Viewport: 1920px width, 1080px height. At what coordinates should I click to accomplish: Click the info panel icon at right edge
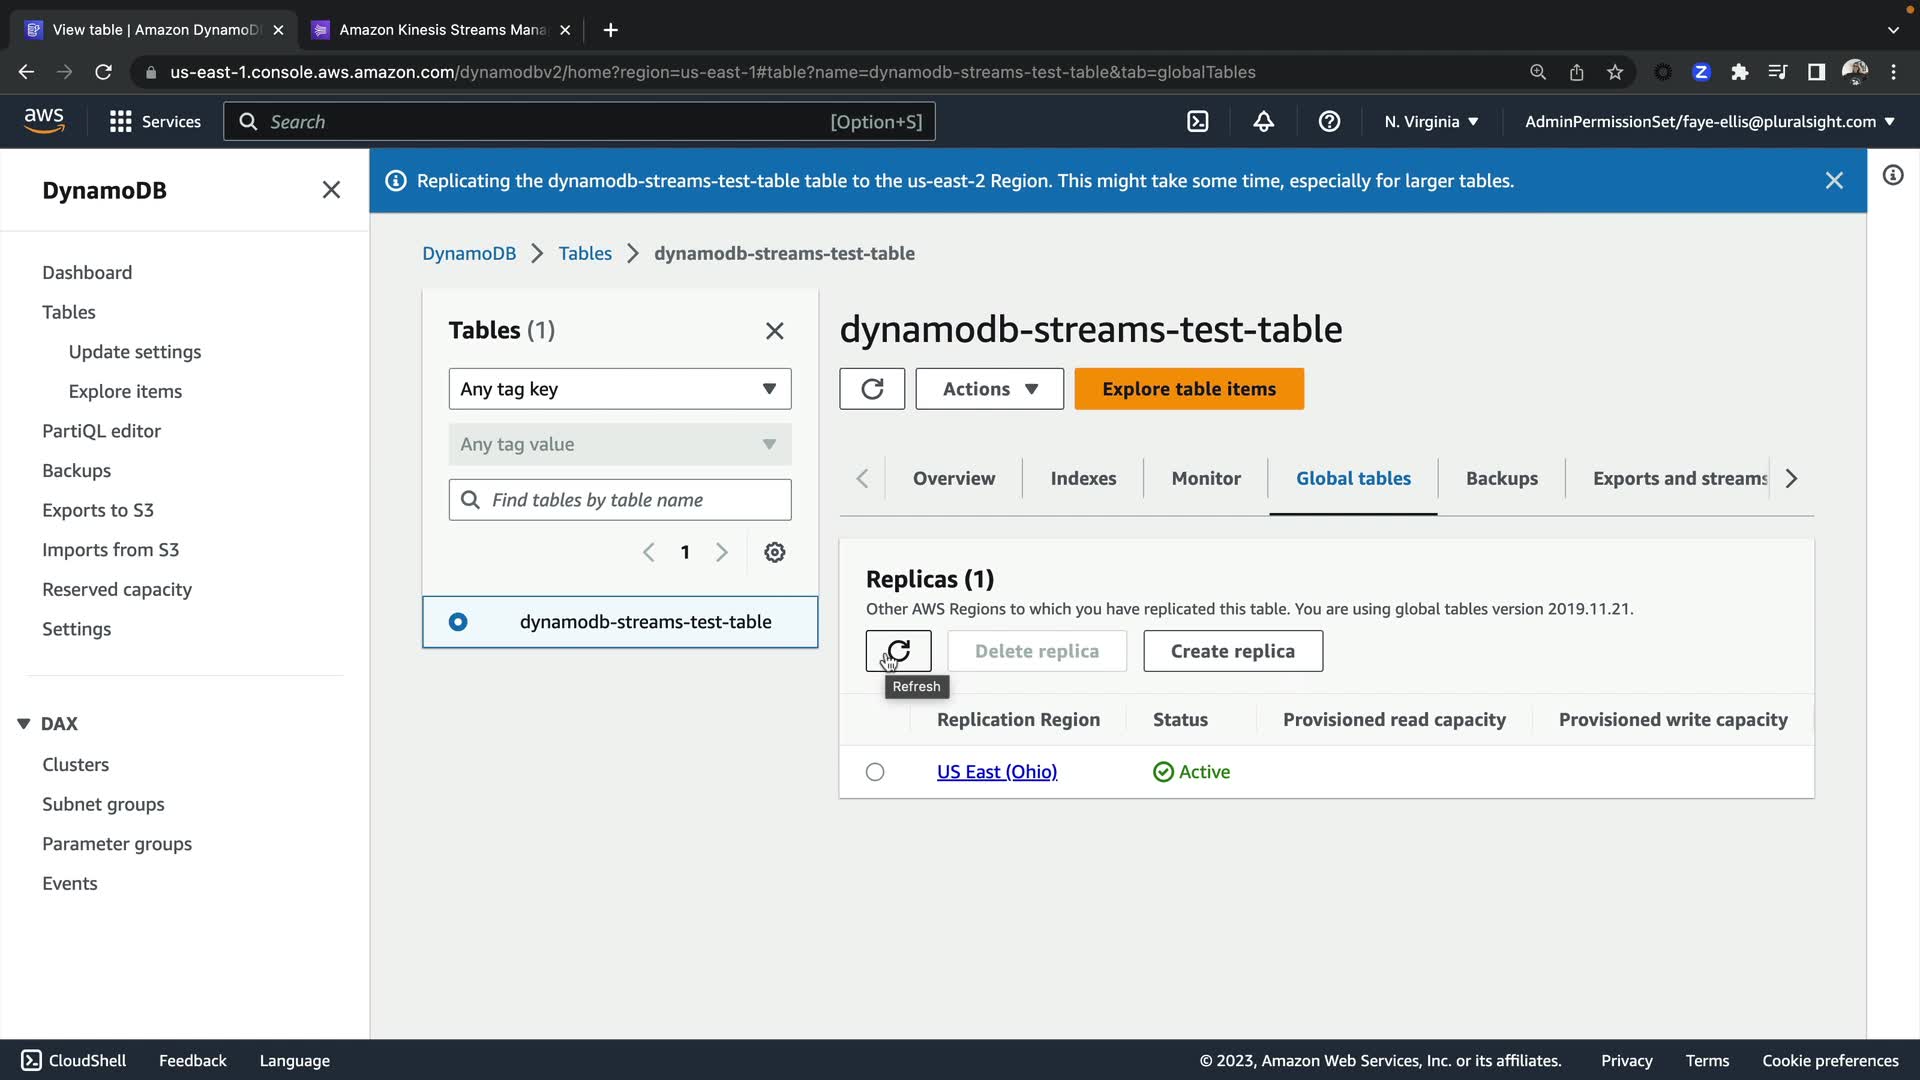point(1892,176)
